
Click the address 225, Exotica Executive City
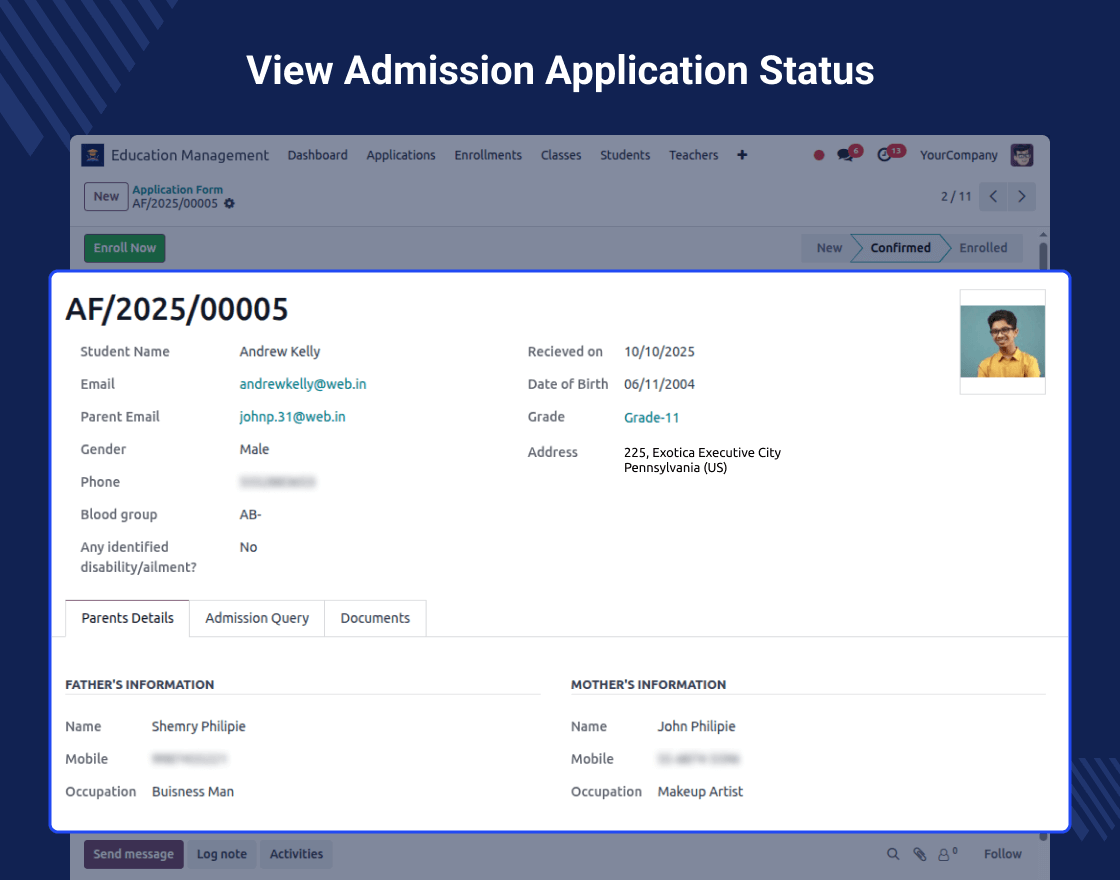tap(702, 452)
